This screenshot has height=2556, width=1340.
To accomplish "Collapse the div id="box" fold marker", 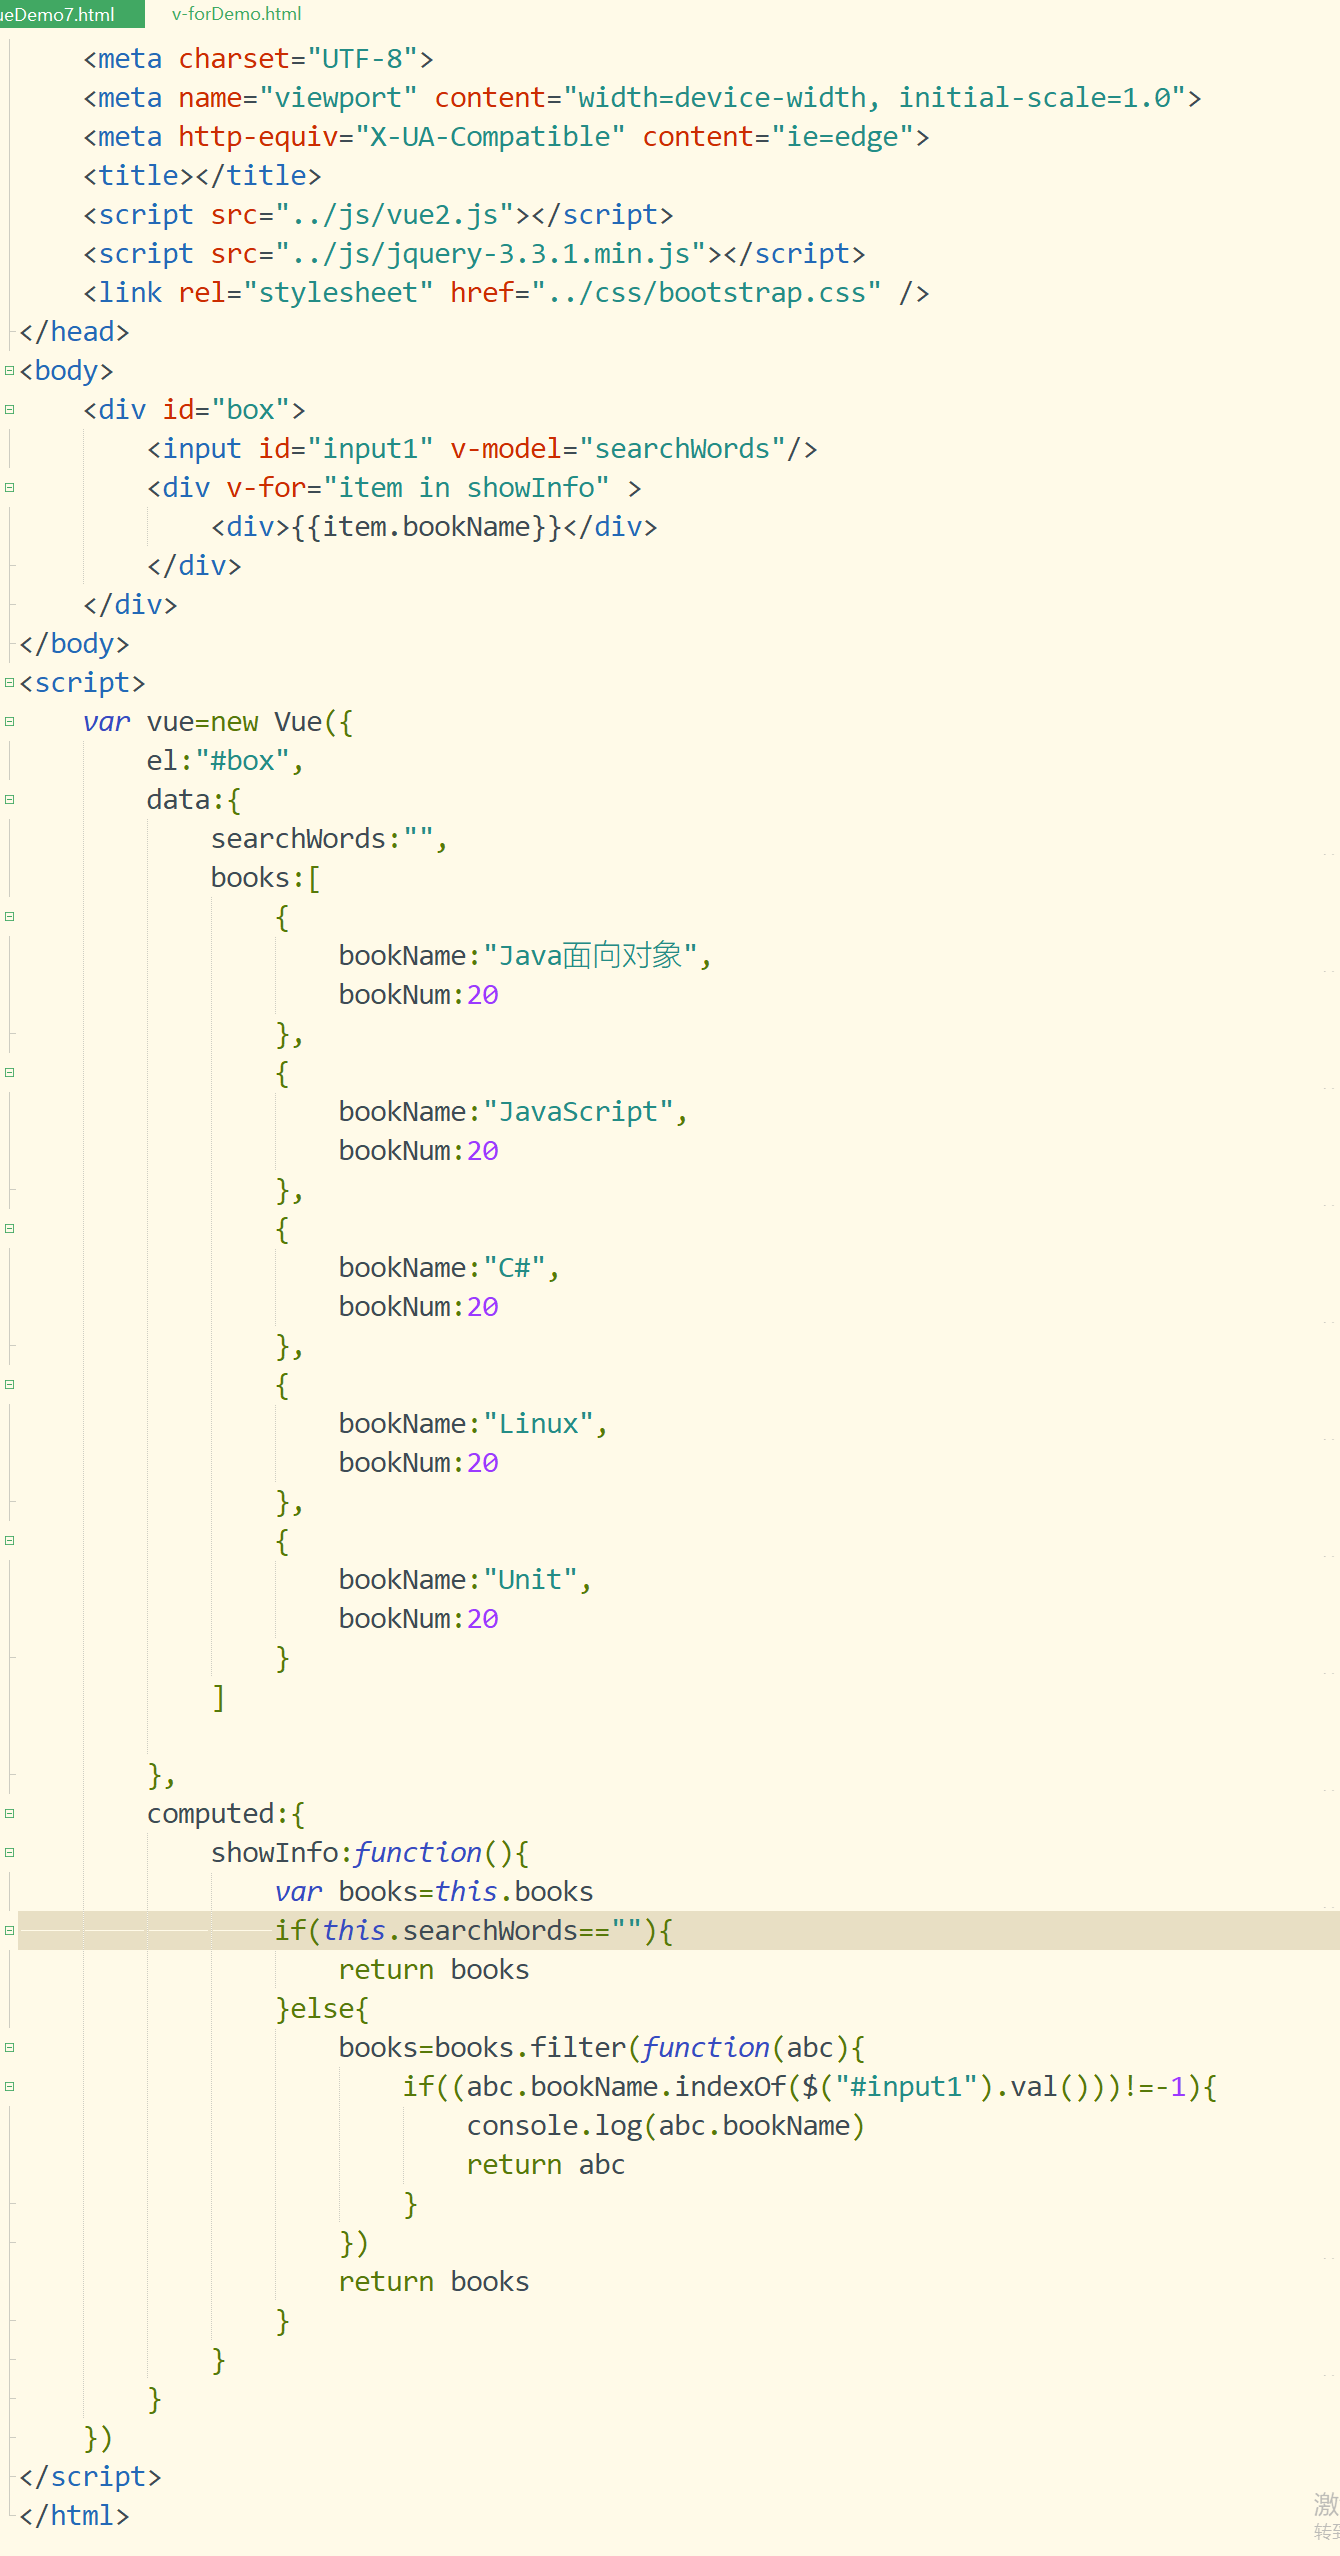I will [x=9, y=409].
